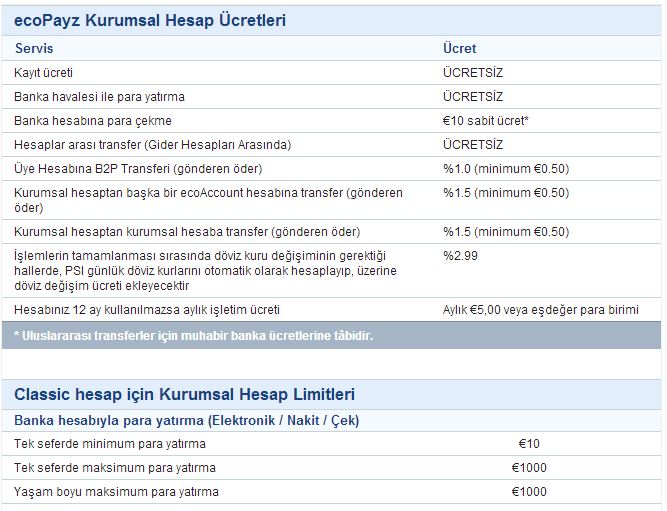
Task: Click 'Kurumsal hesaptan başka bir ecoAccount' label
Action: [x=208, y=200]
